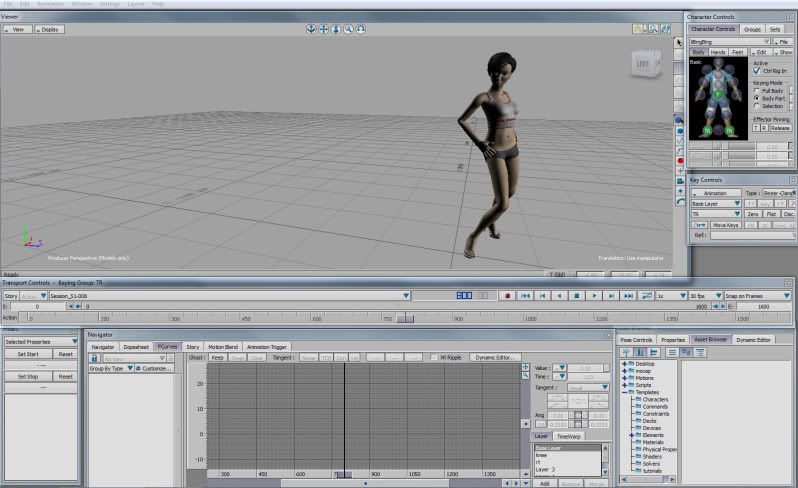798x488 pixels.
Task: Click first tree view icon in Asset Browser
Action: click(626, 352)
